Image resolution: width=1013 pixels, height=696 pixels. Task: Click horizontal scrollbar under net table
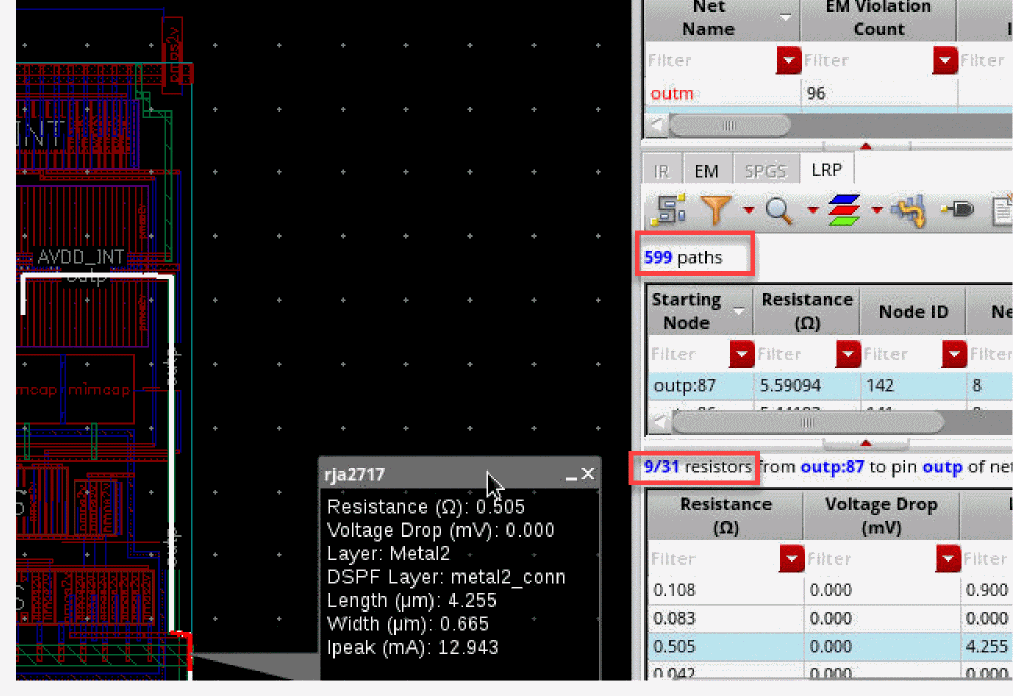[x=730, y=126]
